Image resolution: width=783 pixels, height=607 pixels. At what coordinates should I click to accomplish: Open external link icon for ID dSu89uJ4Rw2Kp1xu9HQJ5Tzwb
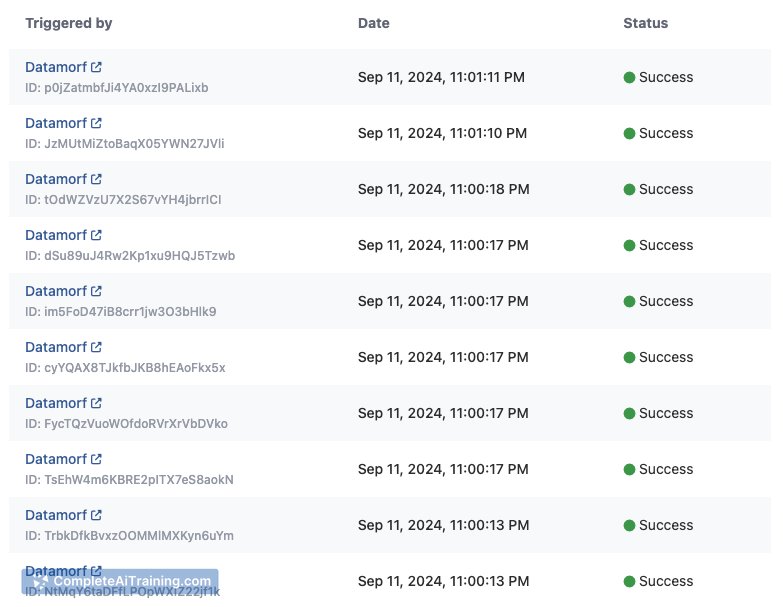click(x=96, y=235)
